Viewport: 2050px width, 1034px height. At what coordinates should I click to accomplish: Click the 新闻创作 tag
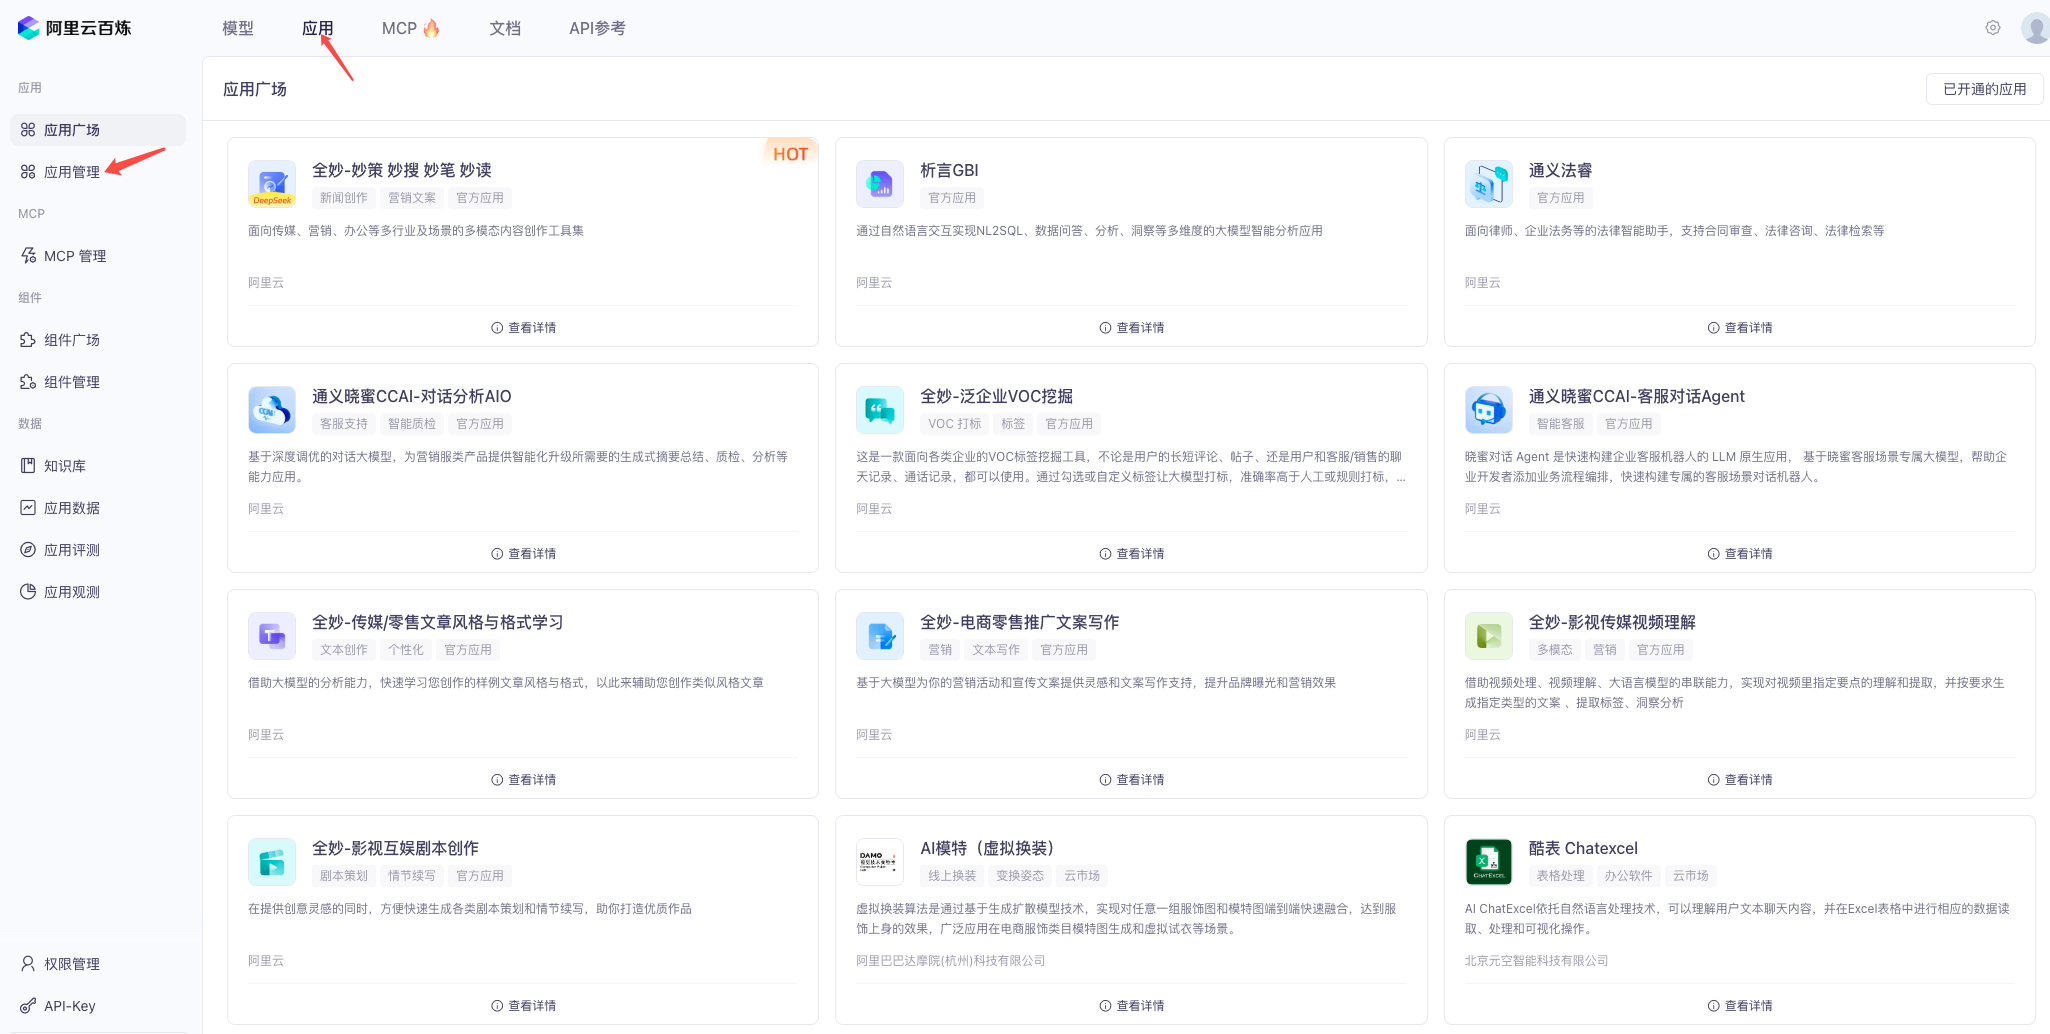344,198
